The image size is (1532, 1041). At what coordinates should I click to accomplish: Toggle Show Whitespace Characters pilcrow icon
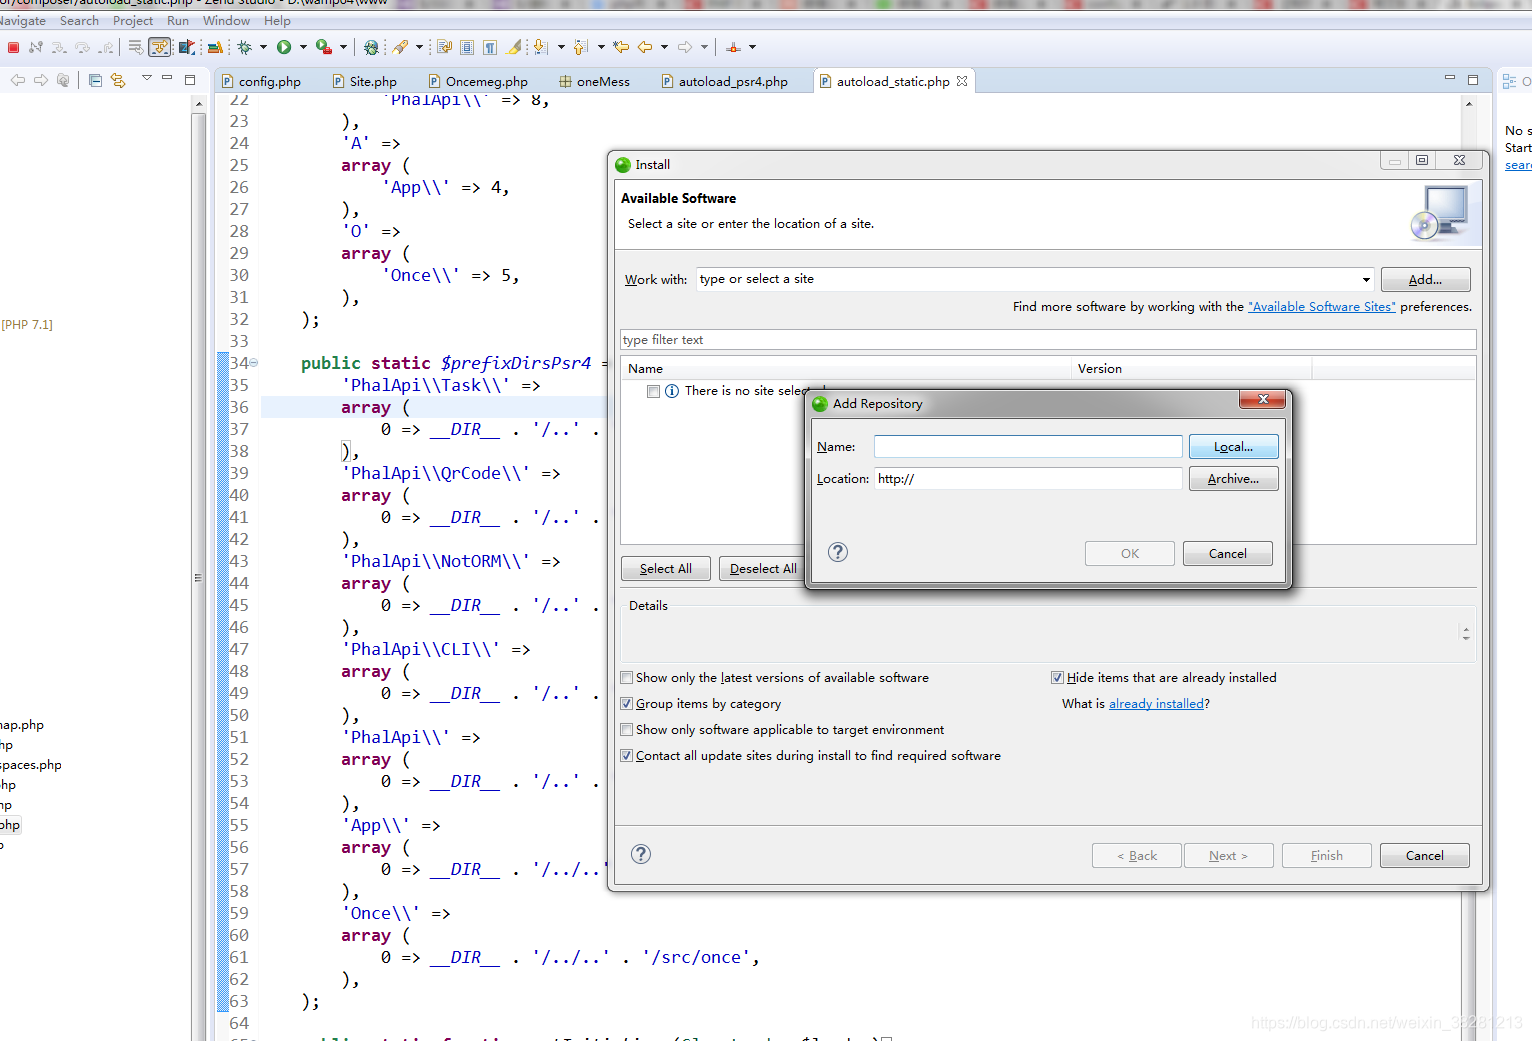(x=490, y=47)
